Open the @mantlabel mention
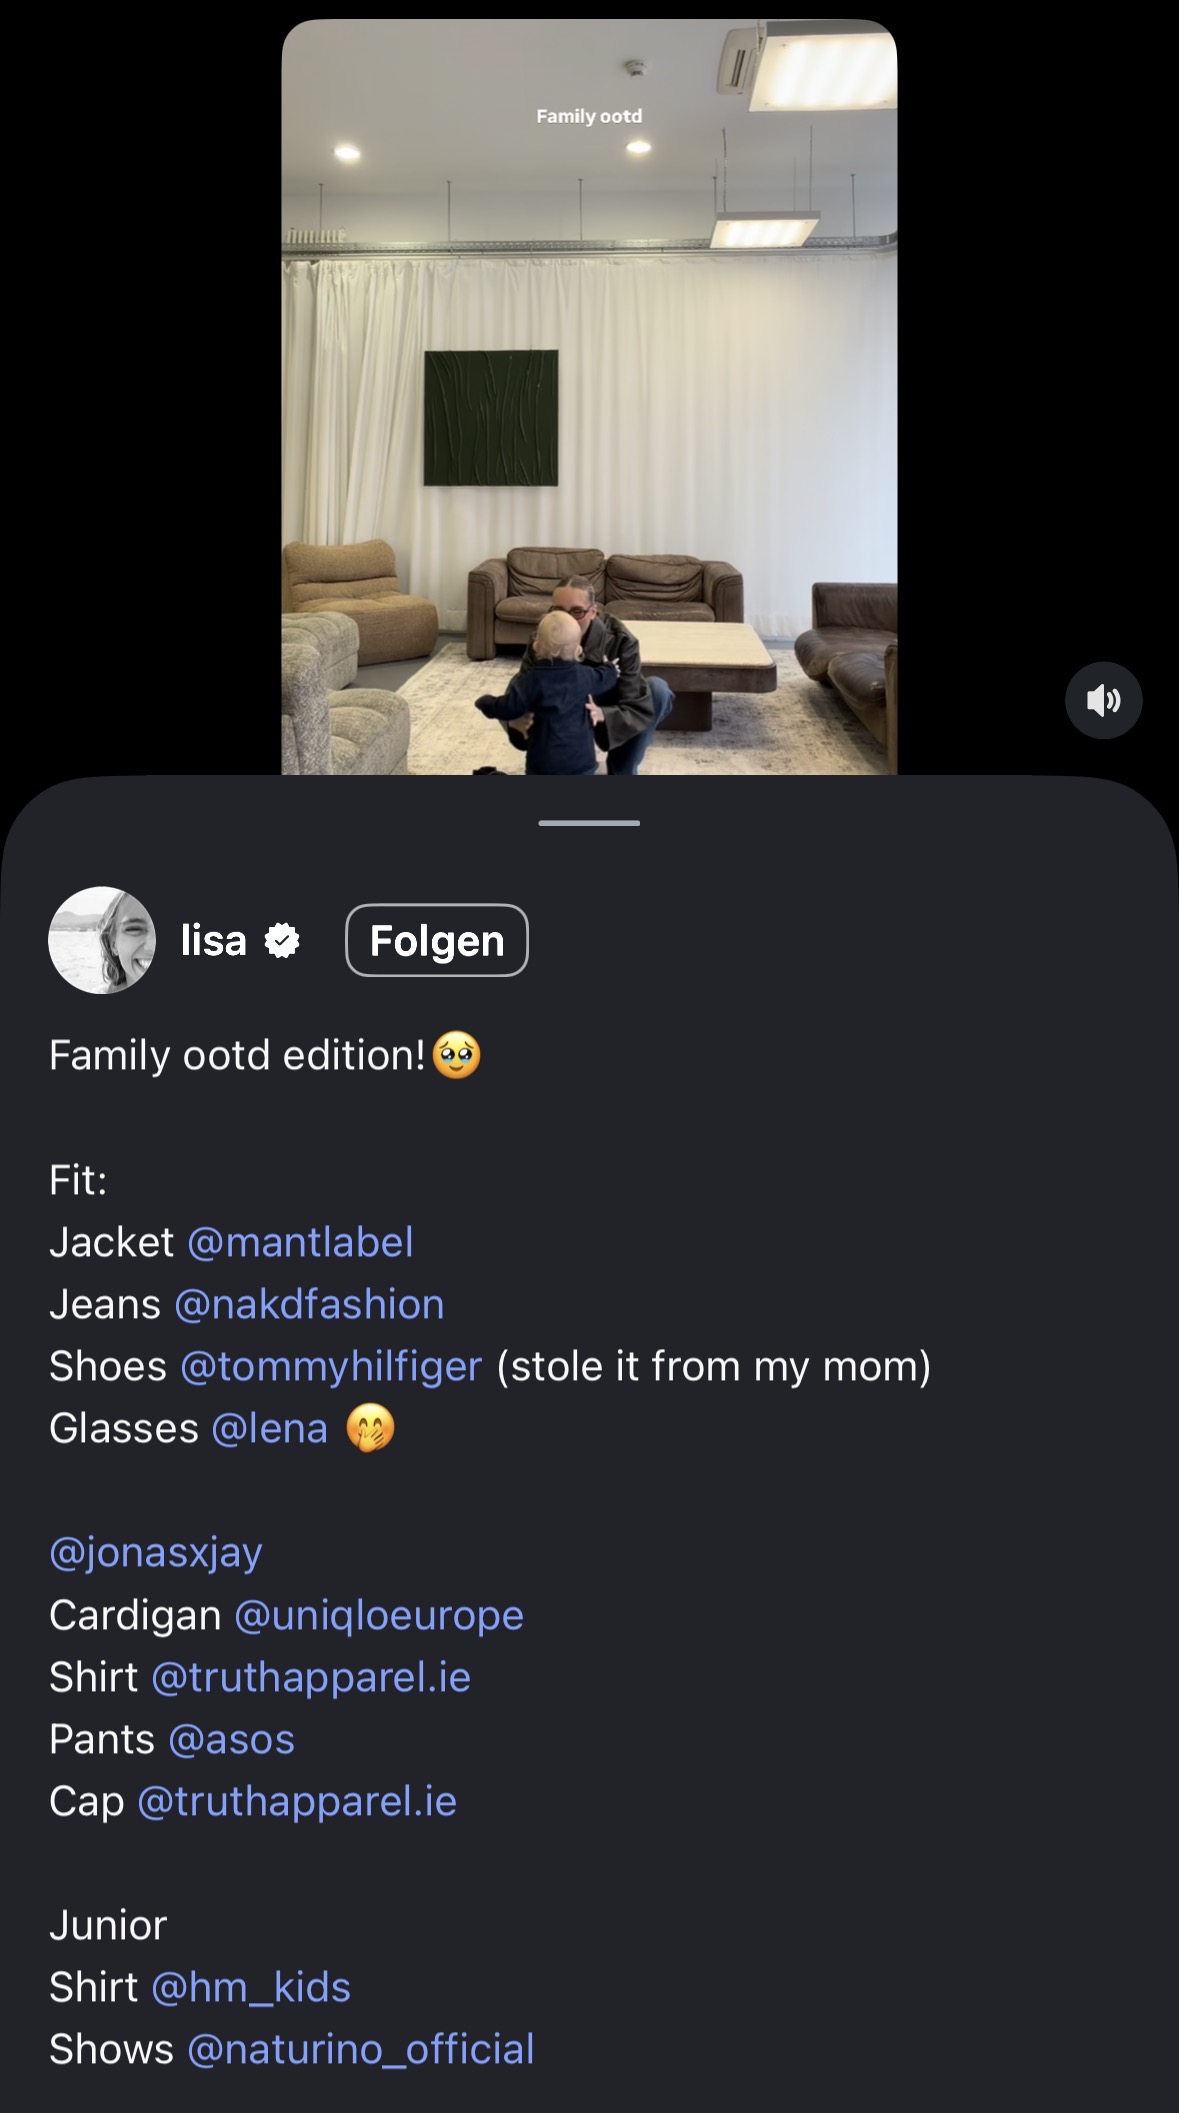 coord(300,1243)
